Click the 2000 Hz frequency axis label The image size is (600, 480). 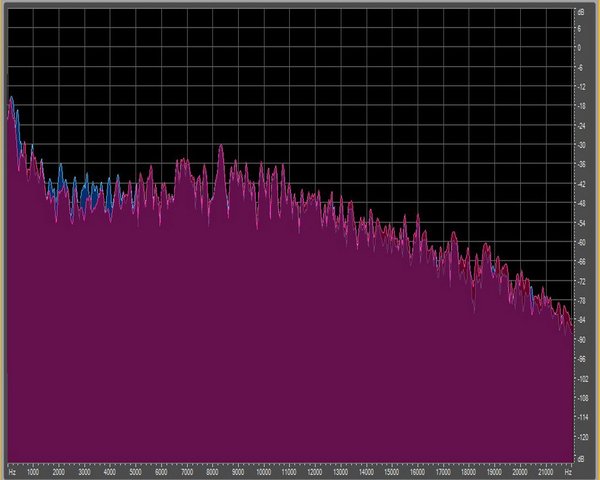pos(59,472)
